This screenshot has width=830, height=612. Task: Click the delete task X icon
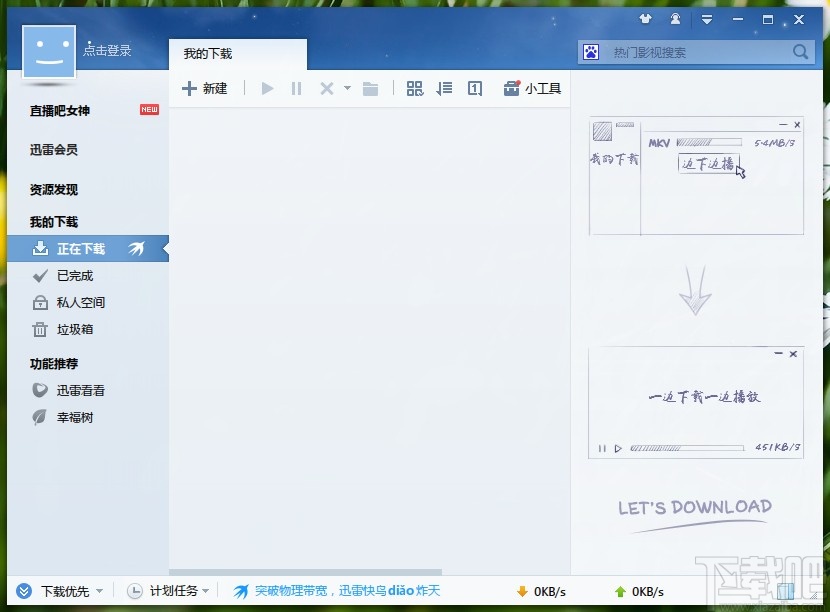point(327,88)
